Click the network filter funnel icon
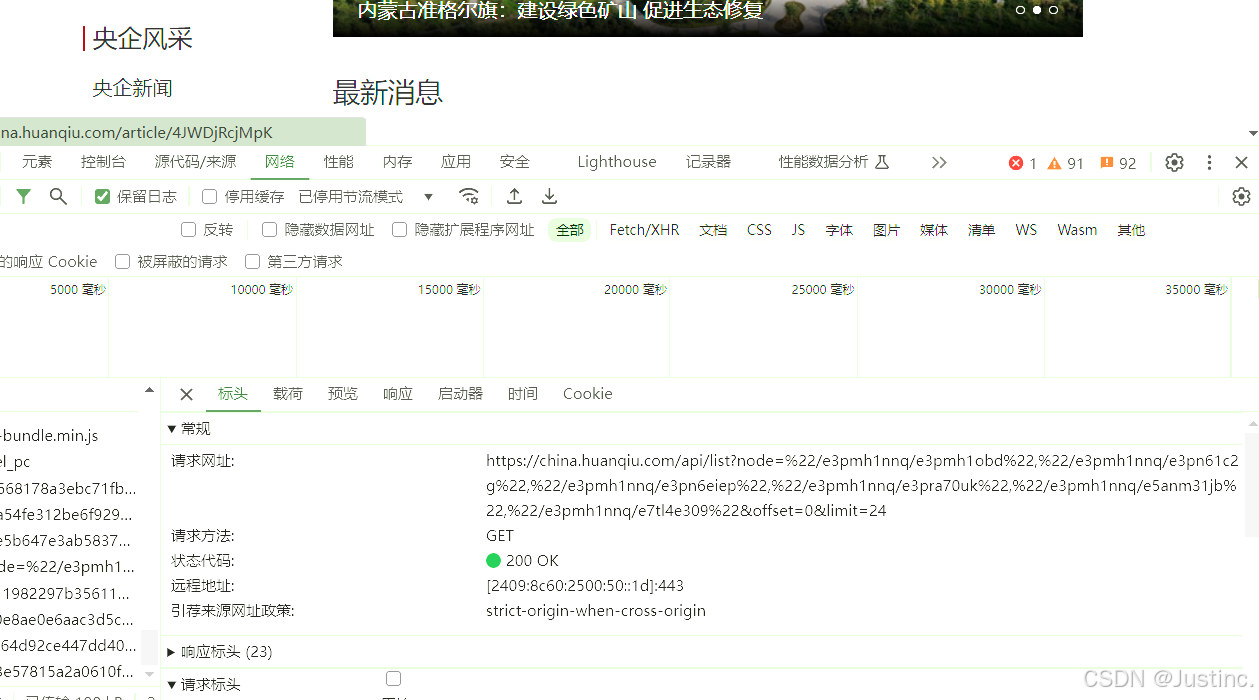Screen dimensions: 1259x700 (23, 196)
